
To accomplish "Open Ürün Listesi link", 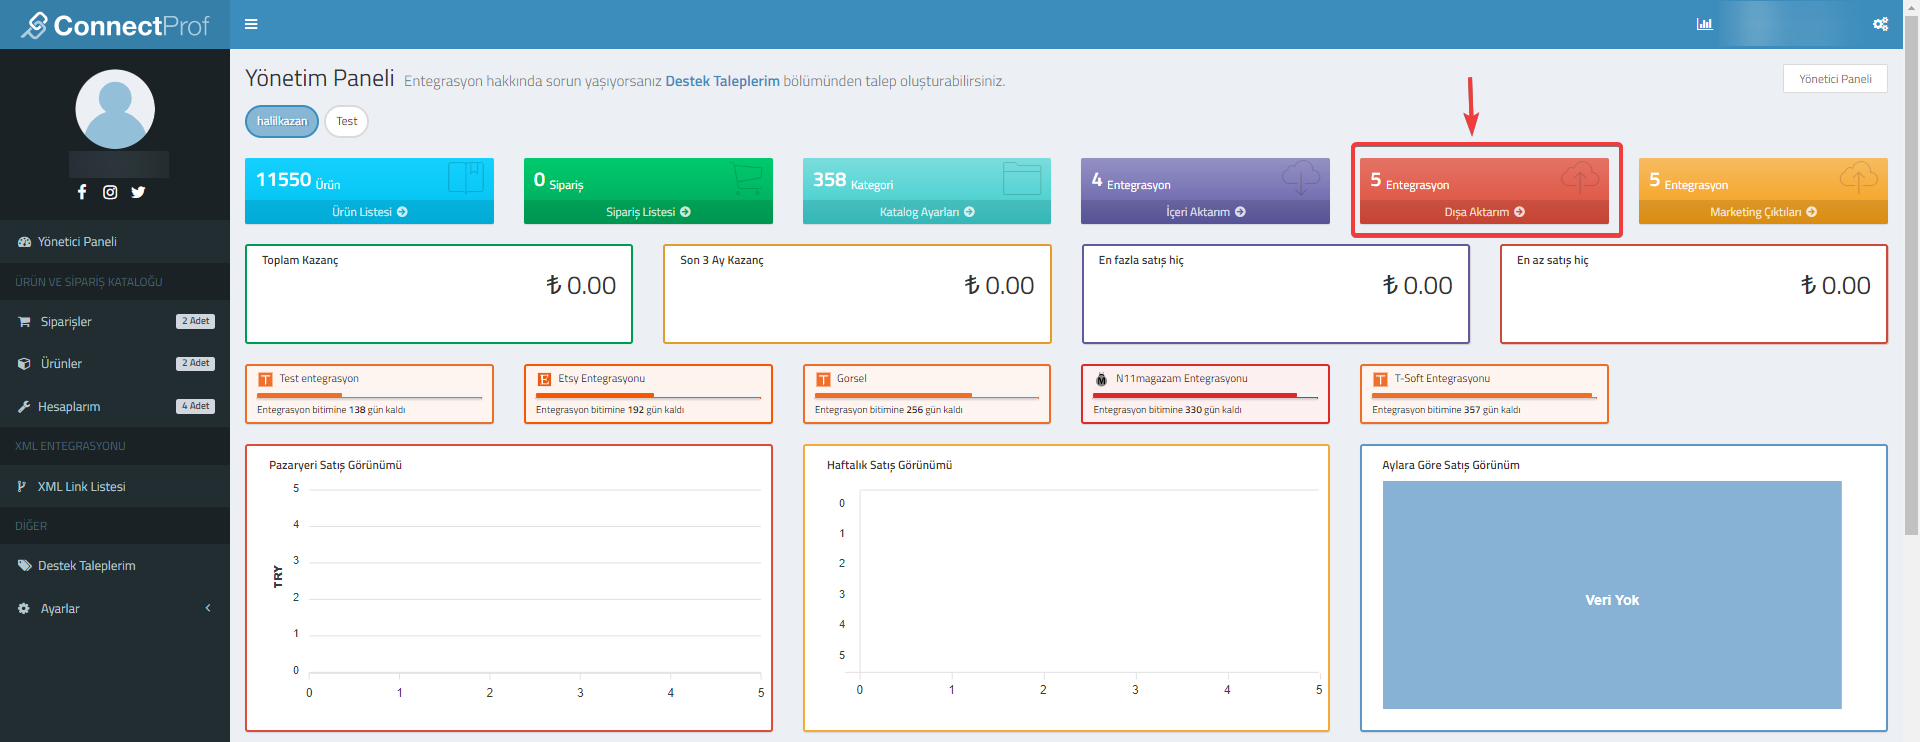I will 369,212.
